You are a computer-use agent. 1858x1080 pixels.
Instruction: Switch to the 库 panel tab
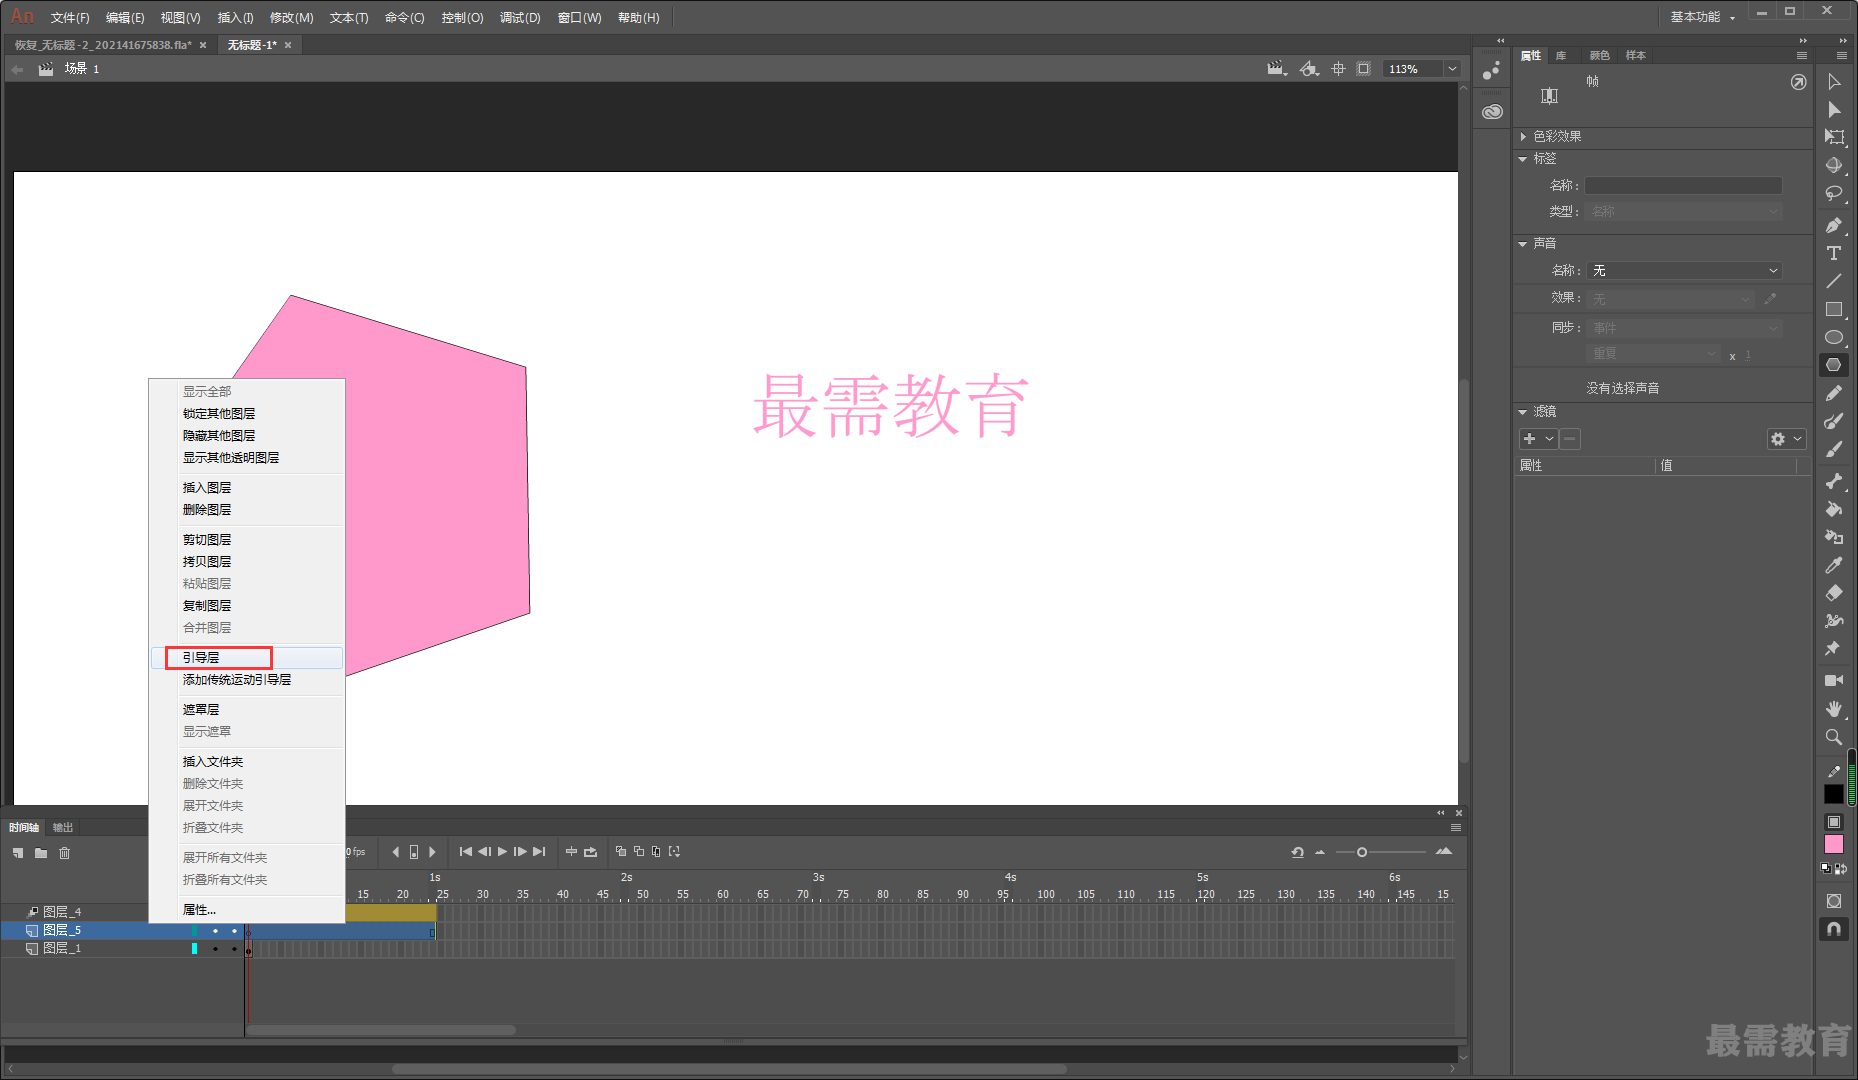1561,55
